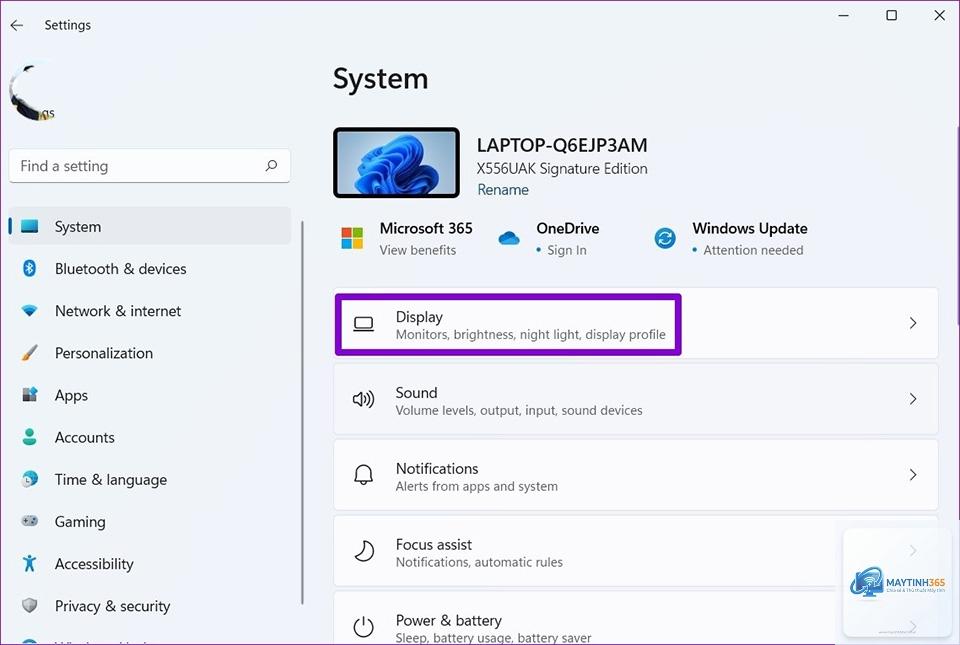960x645 pixels.
Task: Click OneDrive Sign In
Action: 567,250
